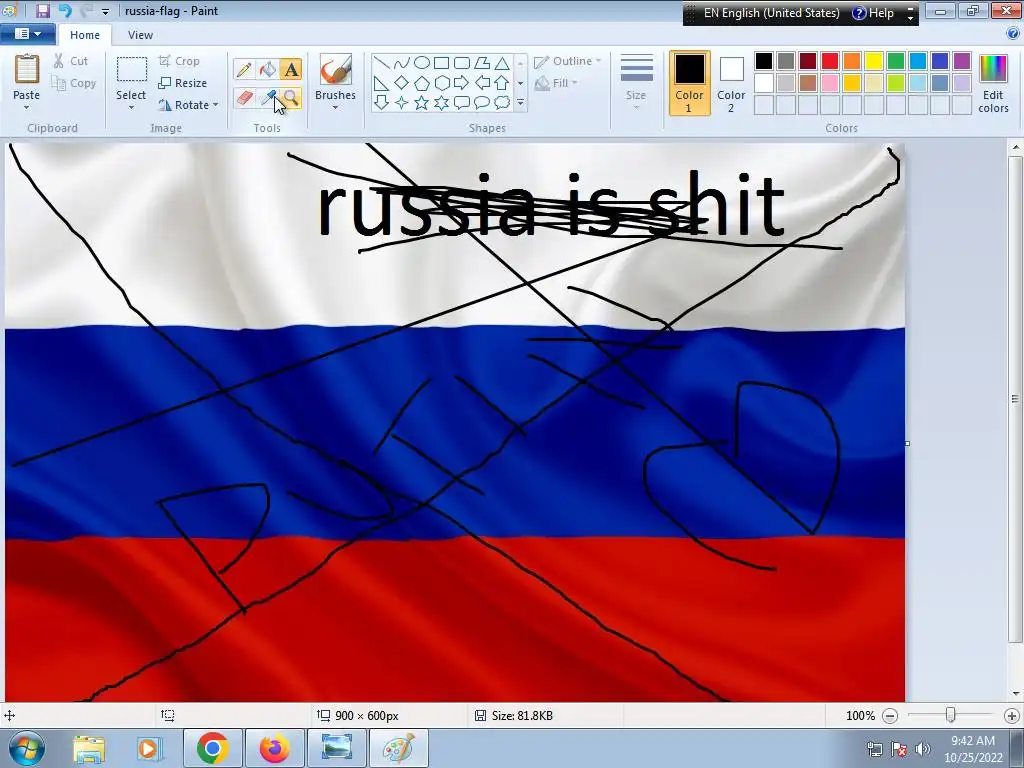Click the zoom in plus button
Viewport: 1024px width, 768px height.
click(1012, 716)
